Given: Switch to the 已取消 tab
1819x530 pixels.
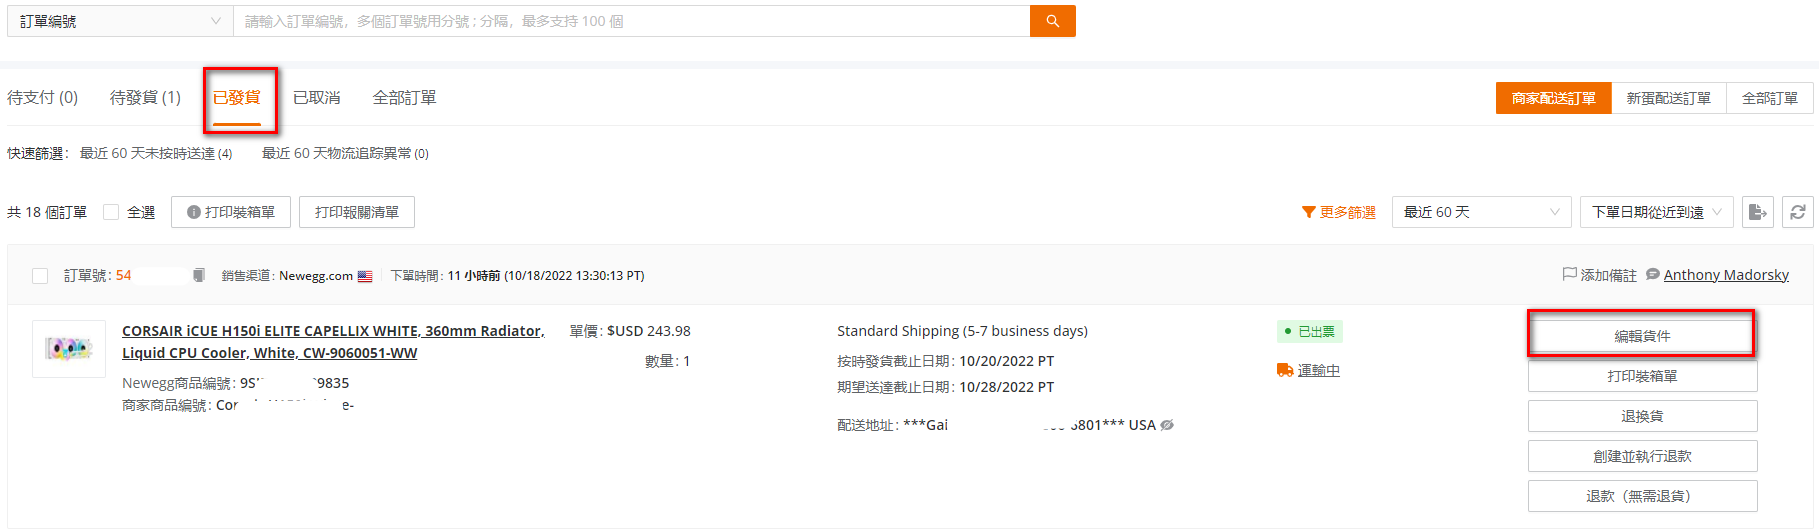Looking at the screenshot, I should point(317,97).
